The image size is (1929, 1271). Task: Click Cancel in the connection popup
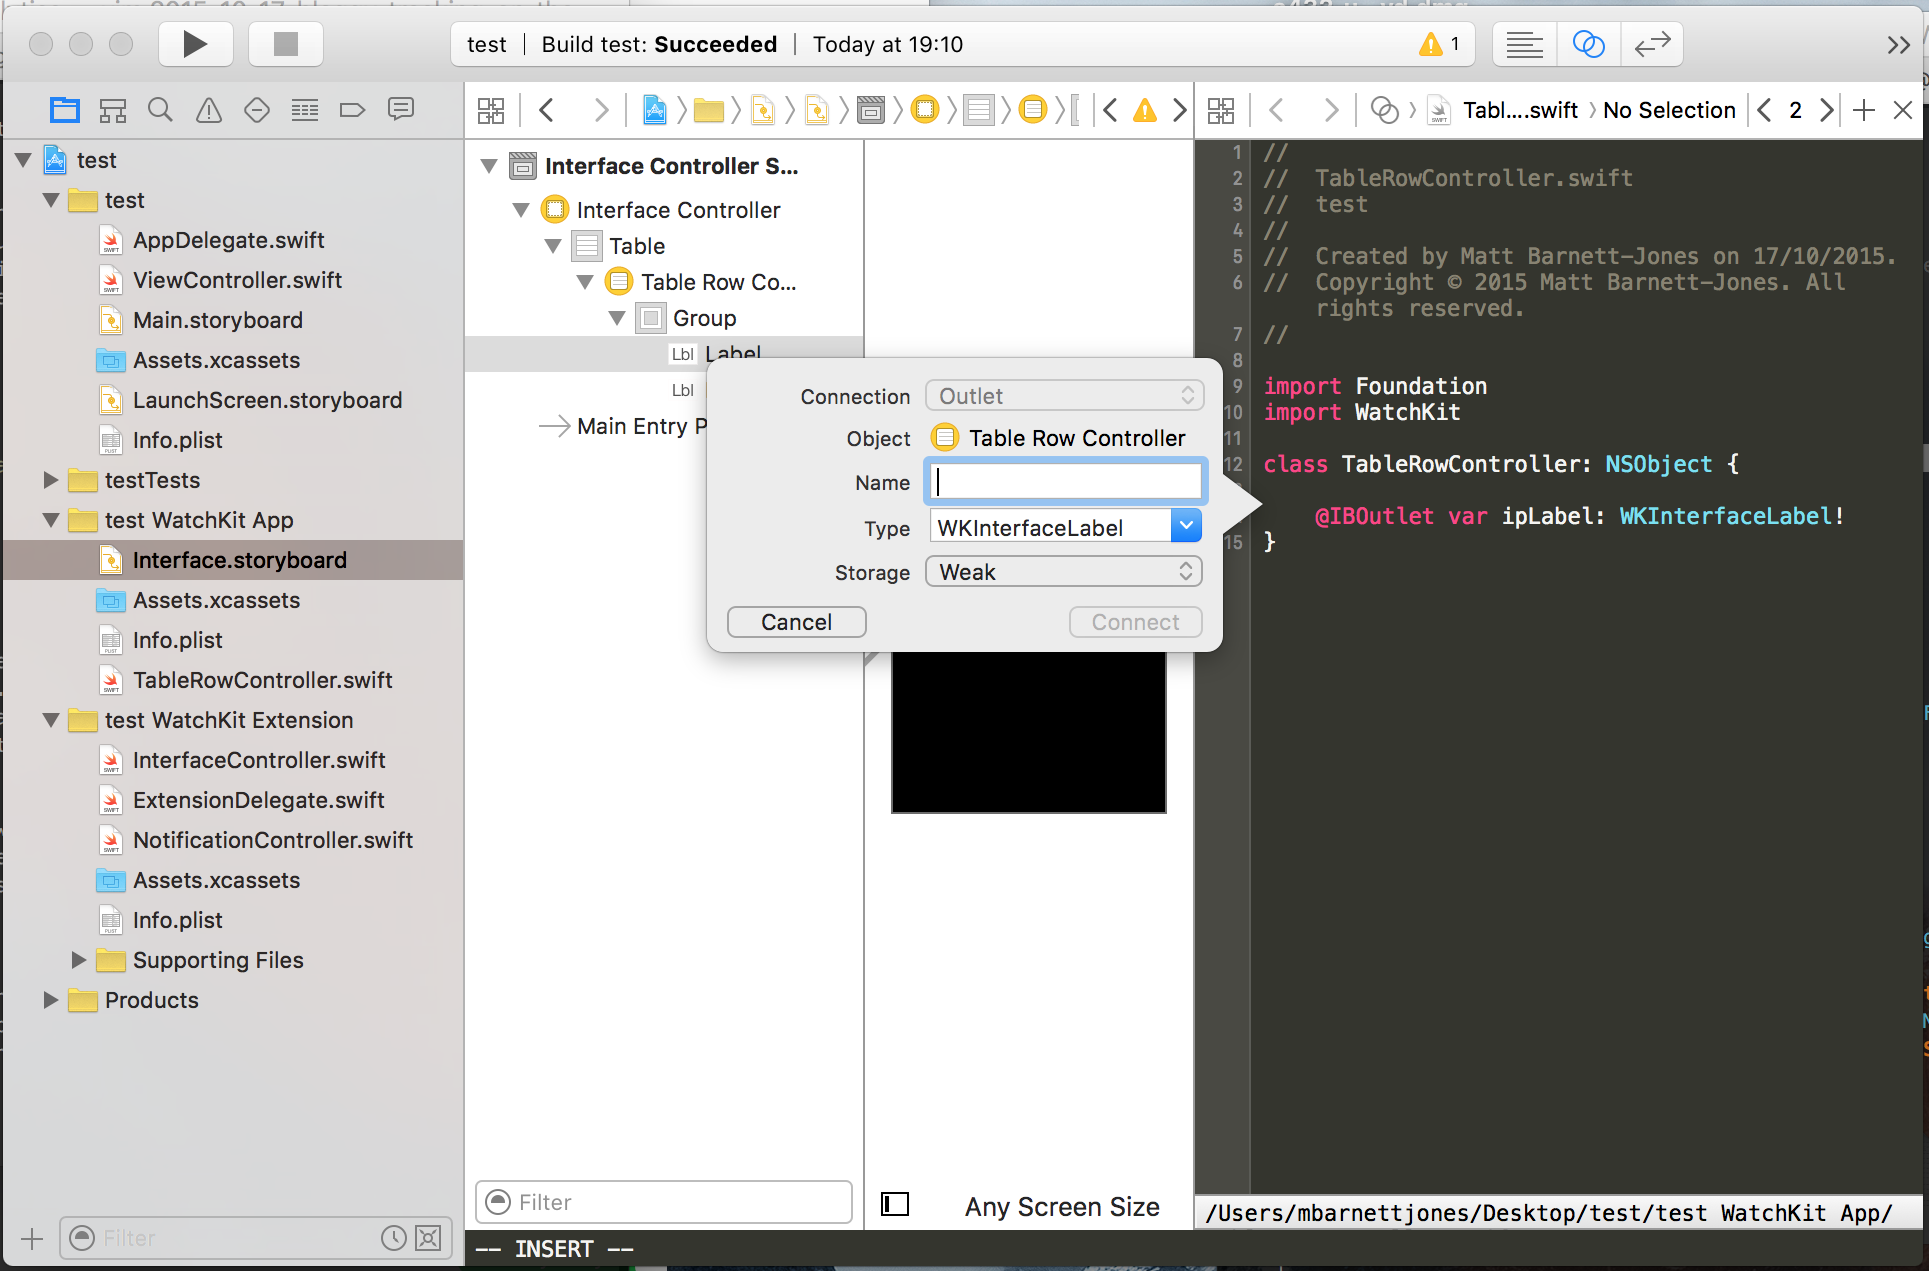(x=796, y=622)
